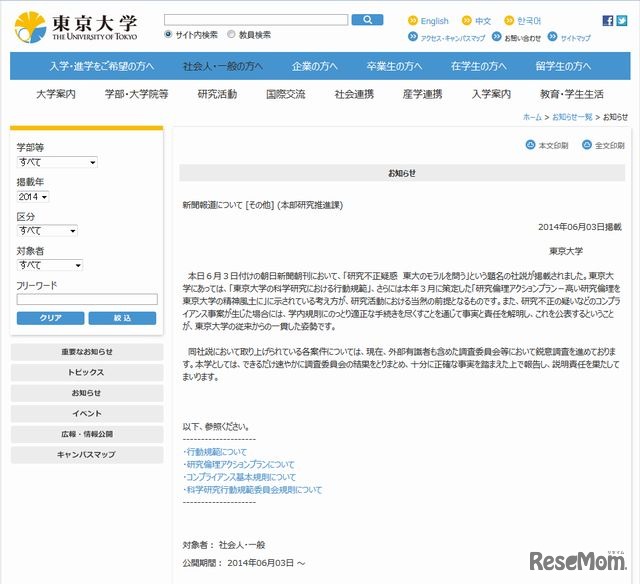Click 本文印刷 print link text
The width and height of the screenshot is (640, 584).
click(553, 145)
